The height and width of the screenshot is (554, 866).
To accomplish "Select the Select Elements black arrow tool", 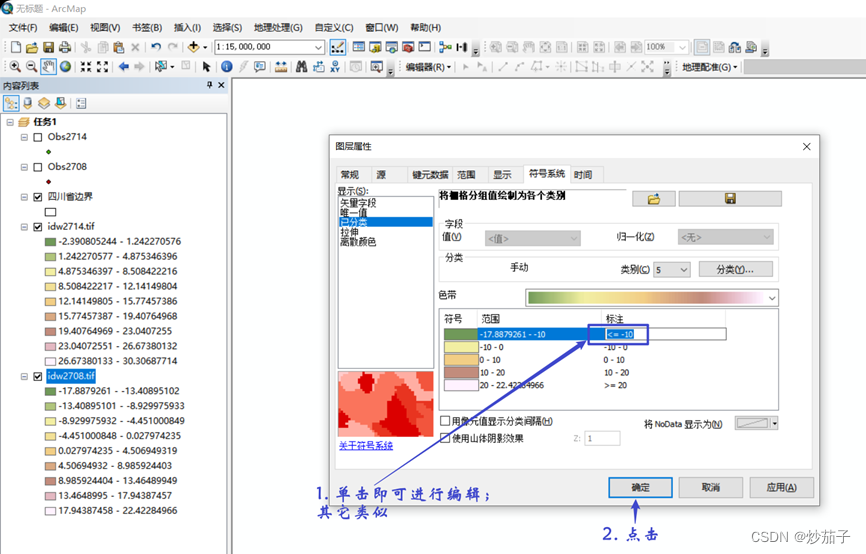I will pyautogui.click(x=207, y=67).
